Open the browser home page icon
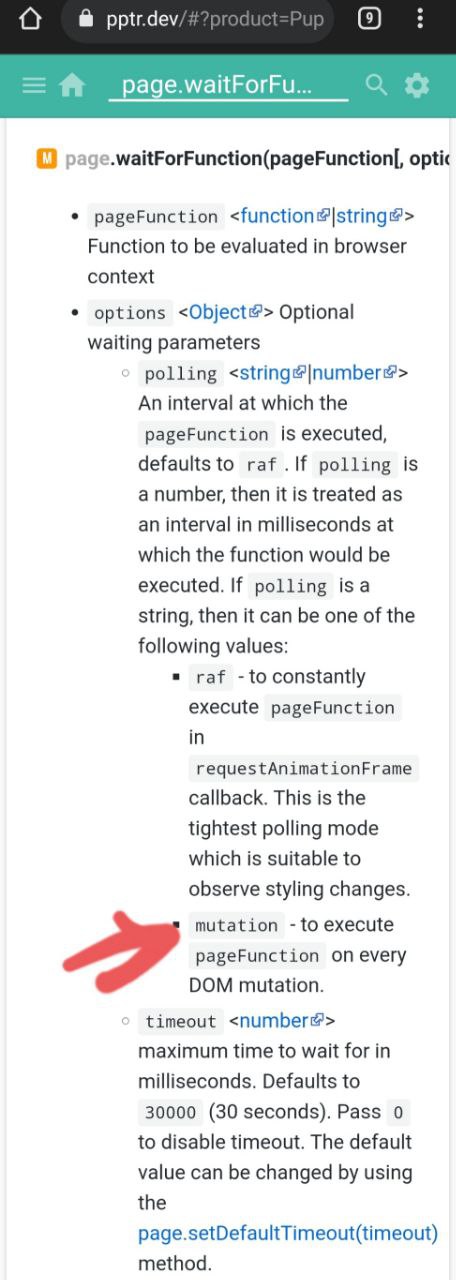456x1280 pixels. click(30, 19)
